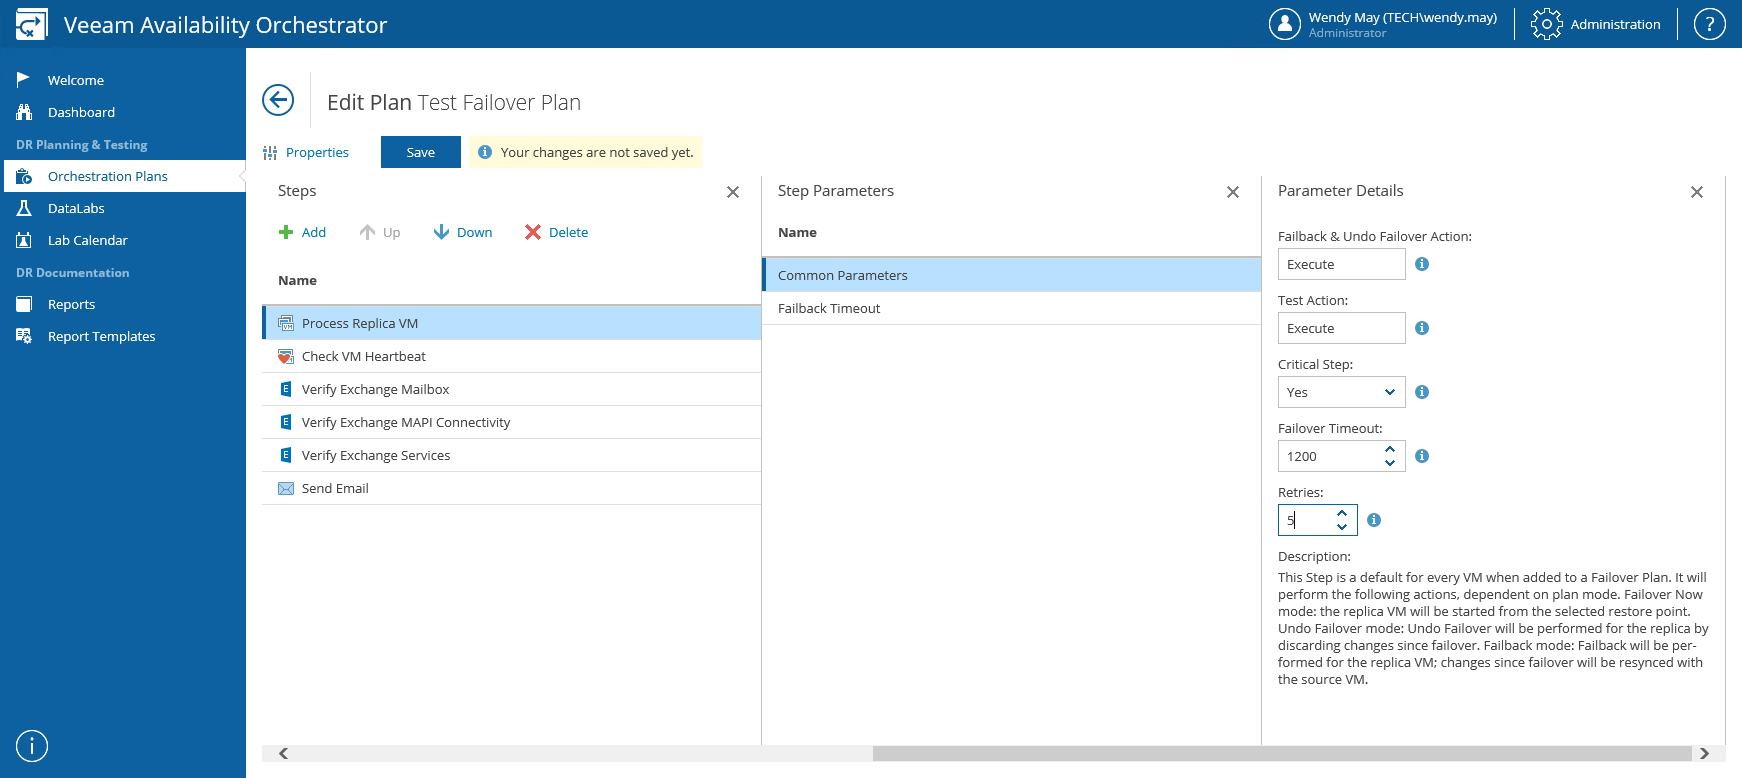Show info for Failover Timeout
Viewport: 1742px width, 778px height.
1422,456
